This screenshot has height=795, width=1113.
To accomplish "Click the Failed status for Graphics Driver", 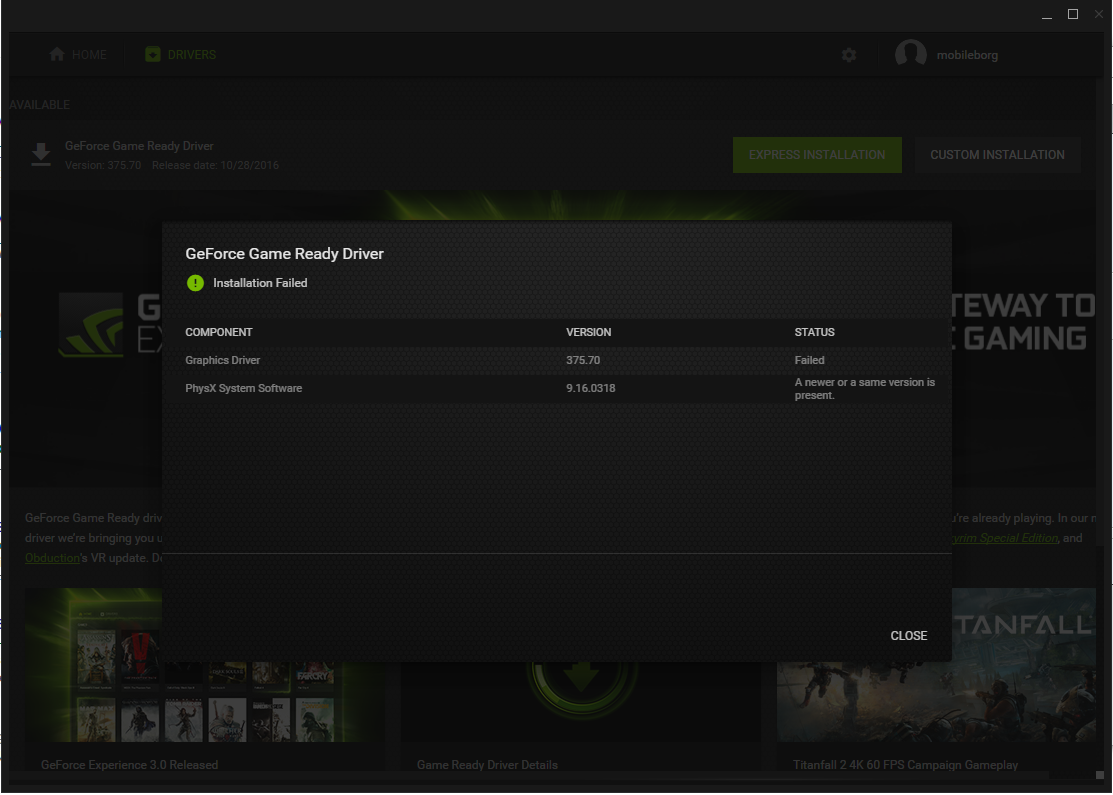I will tap(809, 361).
